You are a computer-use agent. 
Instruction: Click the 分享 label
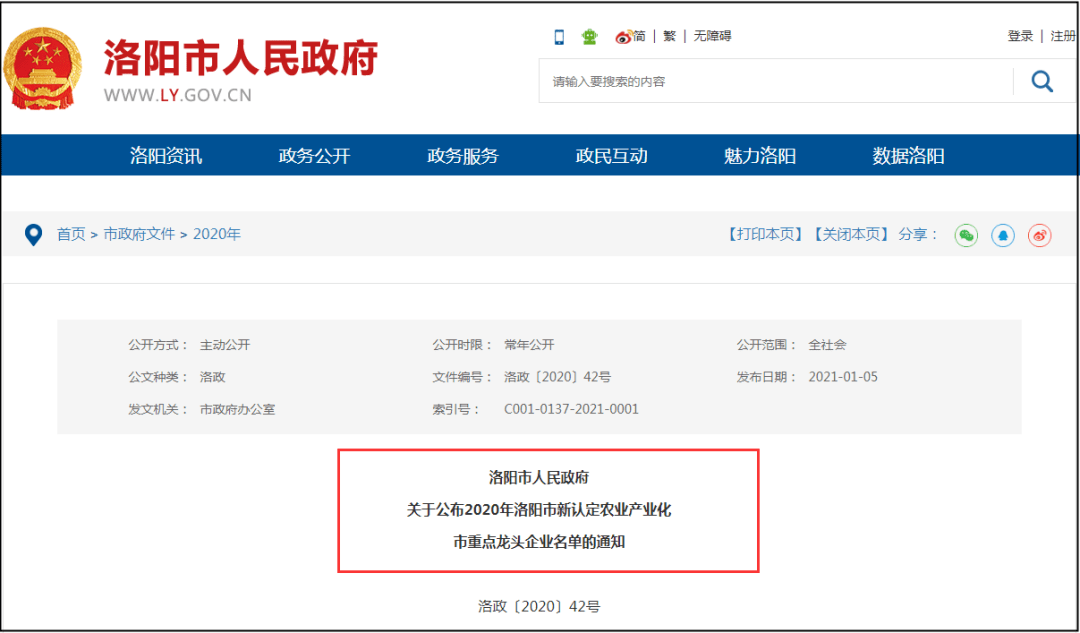point(917,234)
